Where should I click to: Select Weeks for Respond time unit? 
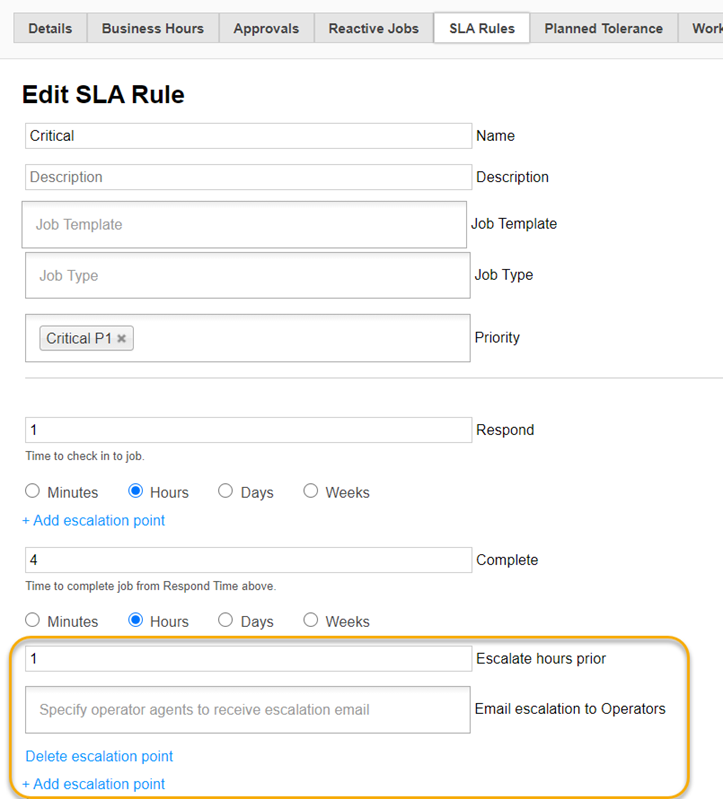click(311, 491)
